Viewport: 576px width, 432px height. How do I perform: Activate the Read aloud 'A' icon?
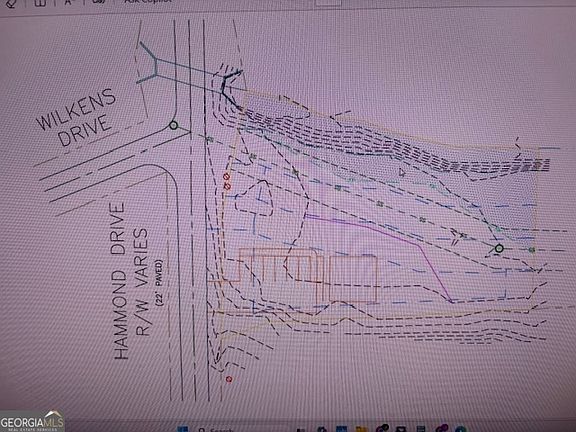click(68, 2)
